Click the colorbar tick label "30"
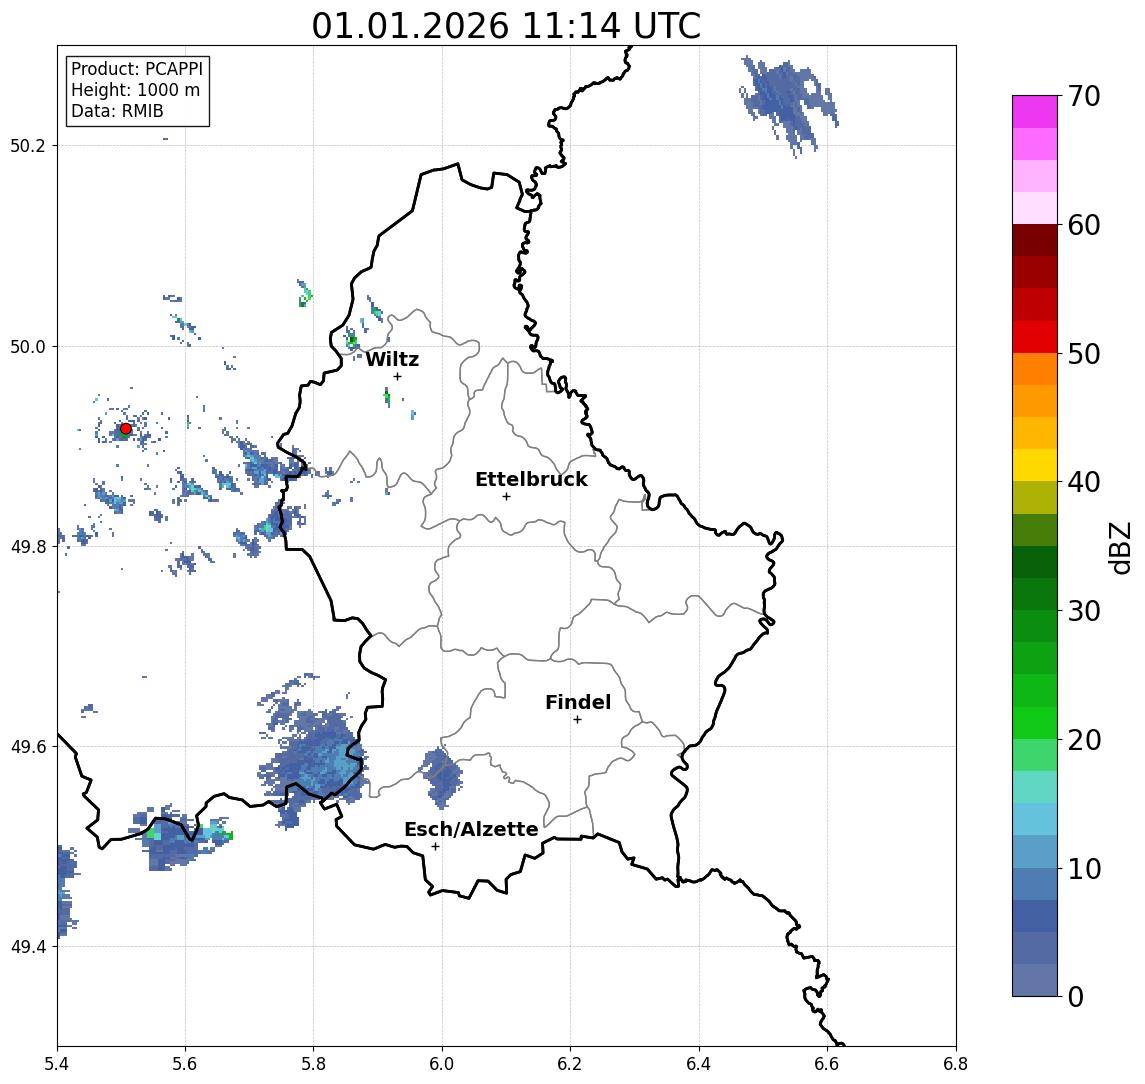 click(x=1084, y=611)
